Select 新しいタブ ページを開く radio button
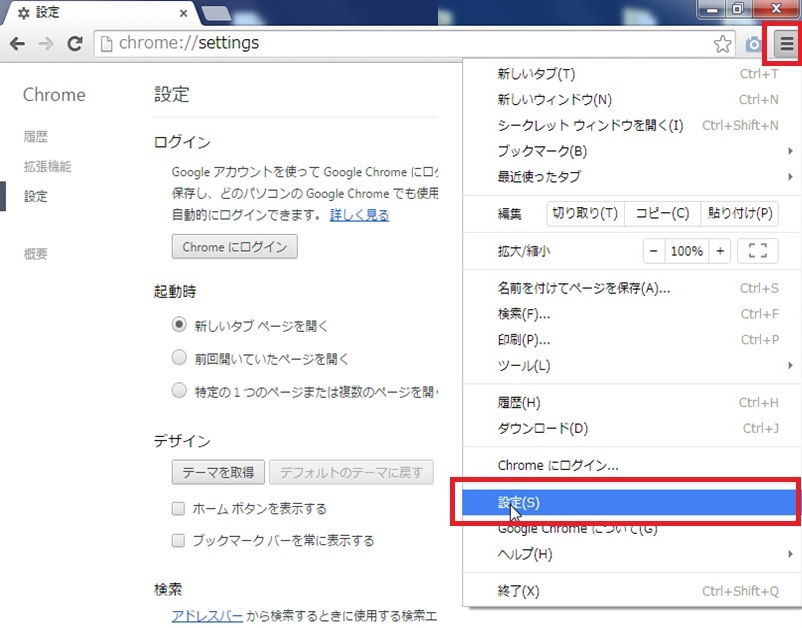 (x=179, y=325)
